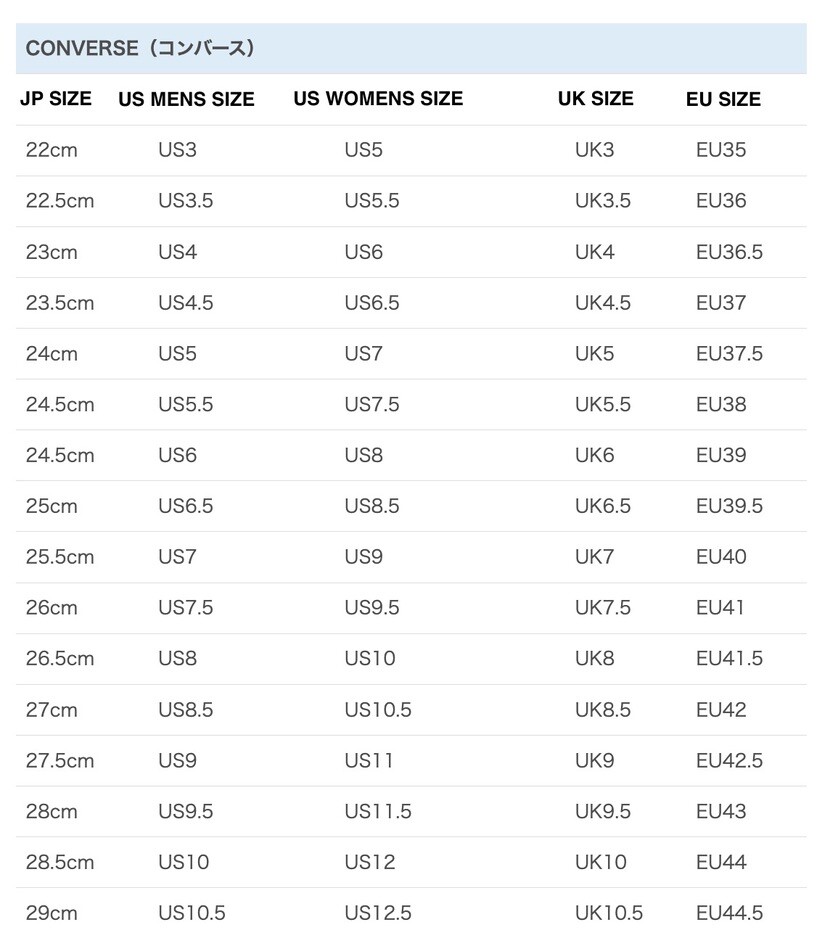
Task: Select the 24cm JP size cell
Action: coord(52,354)
